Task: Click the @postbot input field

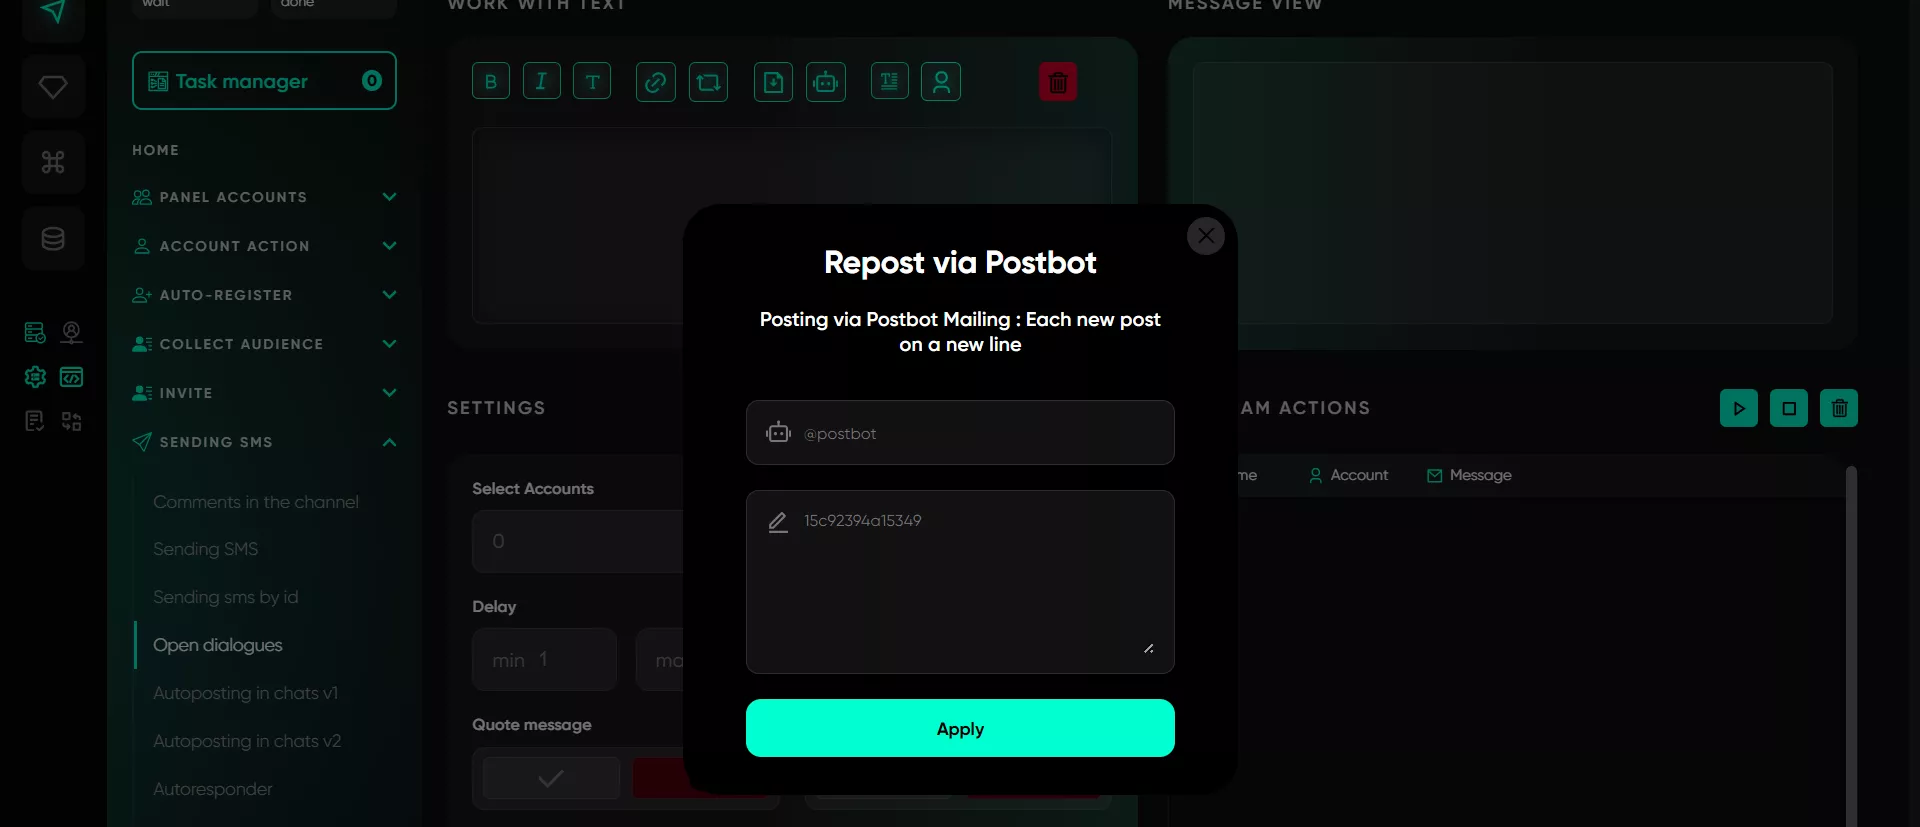Action: click(960, 432)
